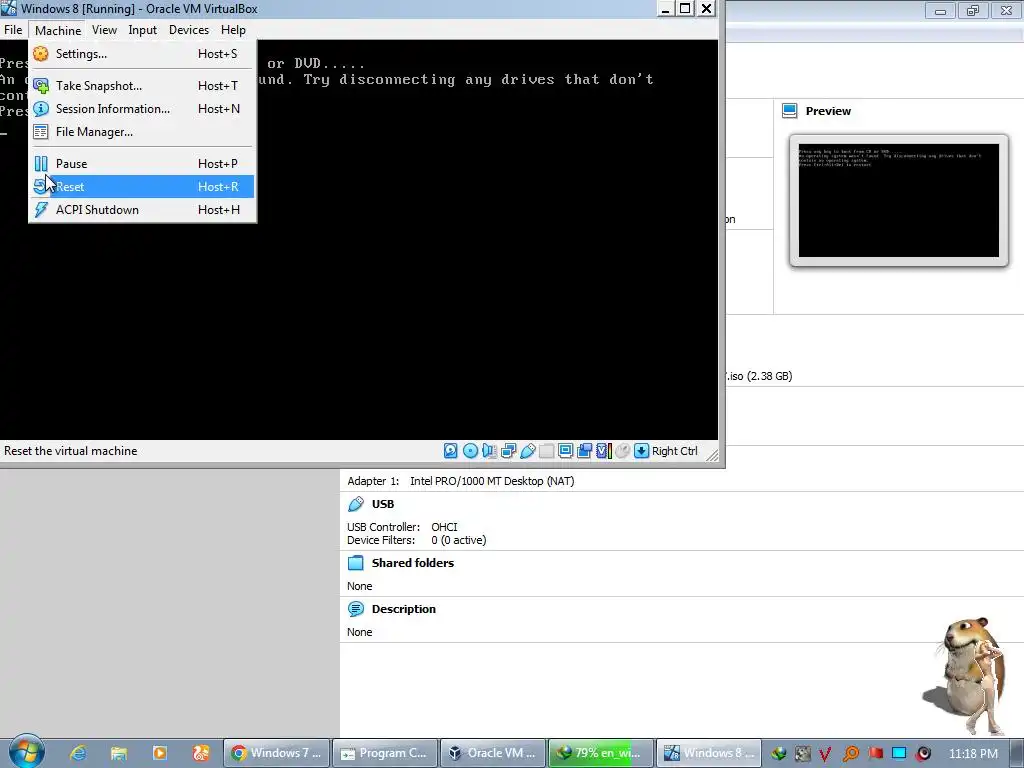Open the Devices menu
This screenshot has height=768, width=1024.
coord(189,30)
